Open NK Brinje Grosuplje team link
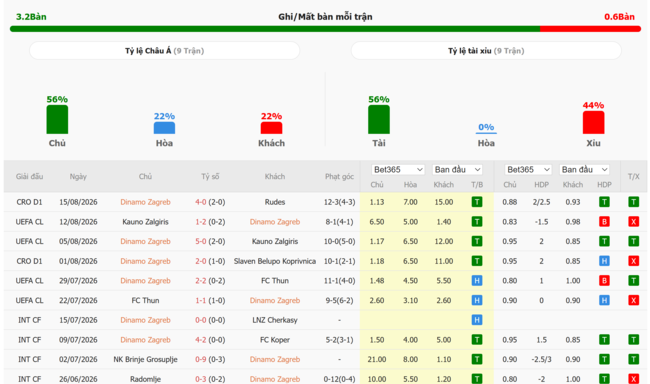The image size is (650, 384). point(146,359)
